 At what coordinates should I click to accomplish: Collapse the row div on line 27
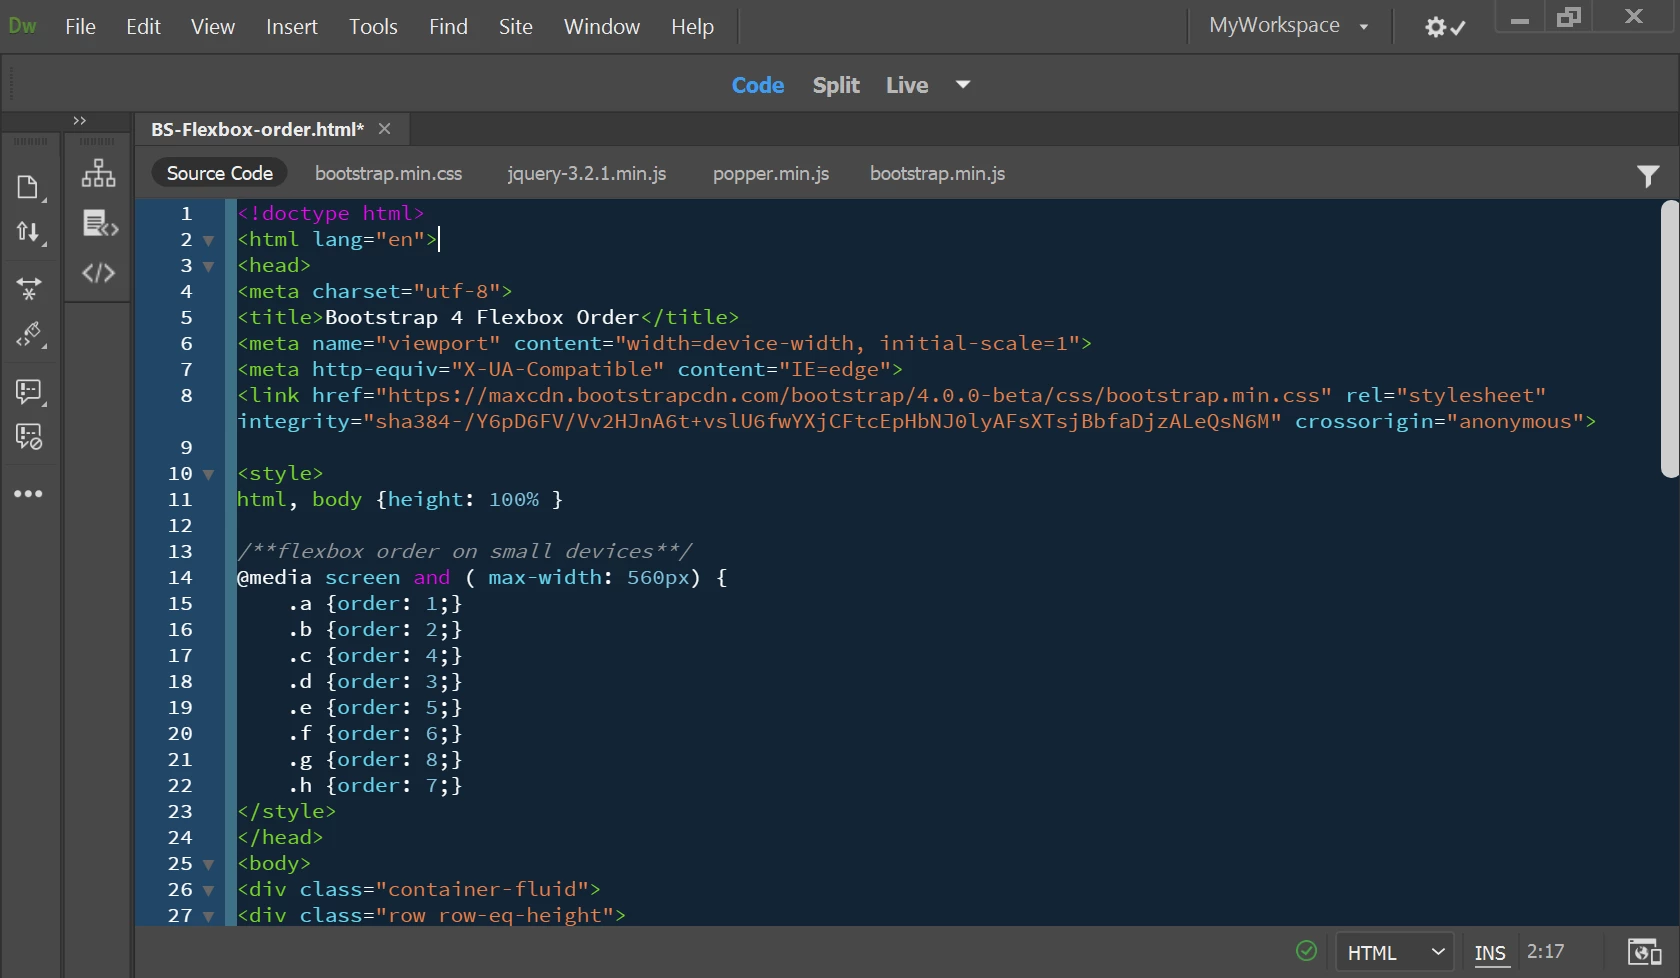click(208, 916)
